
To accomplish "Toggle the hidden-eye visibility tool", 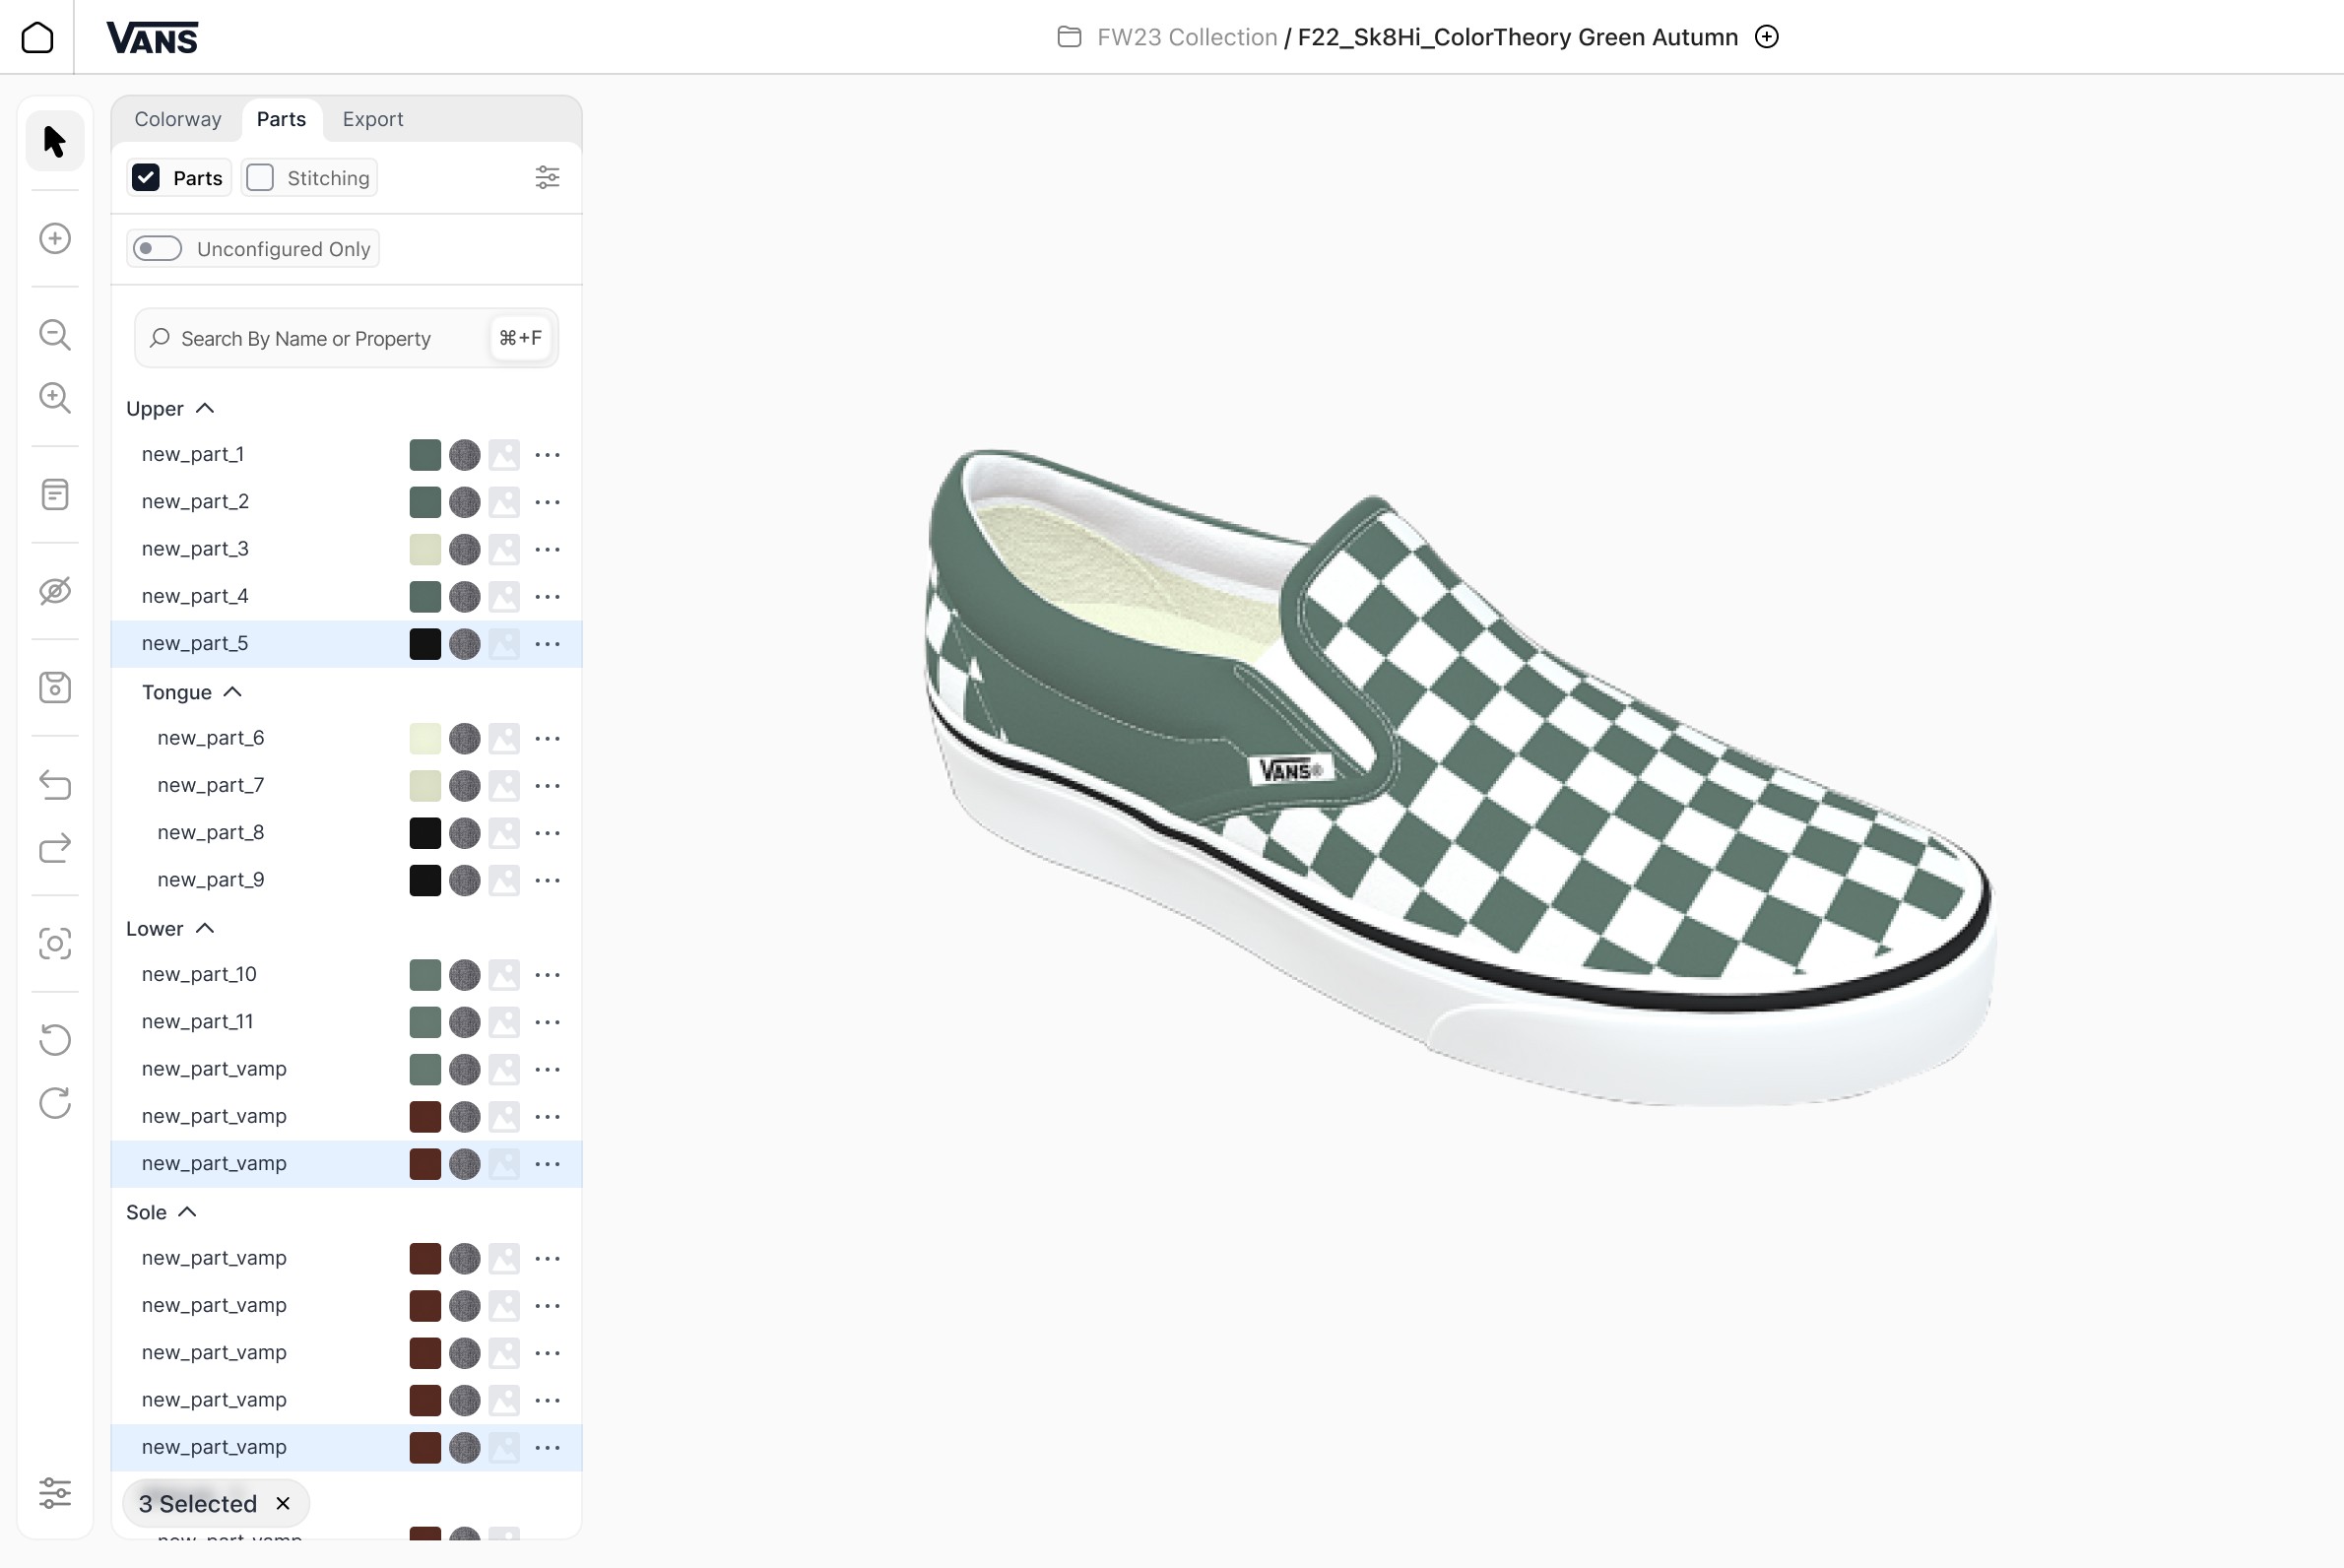I will pos(55,591).
